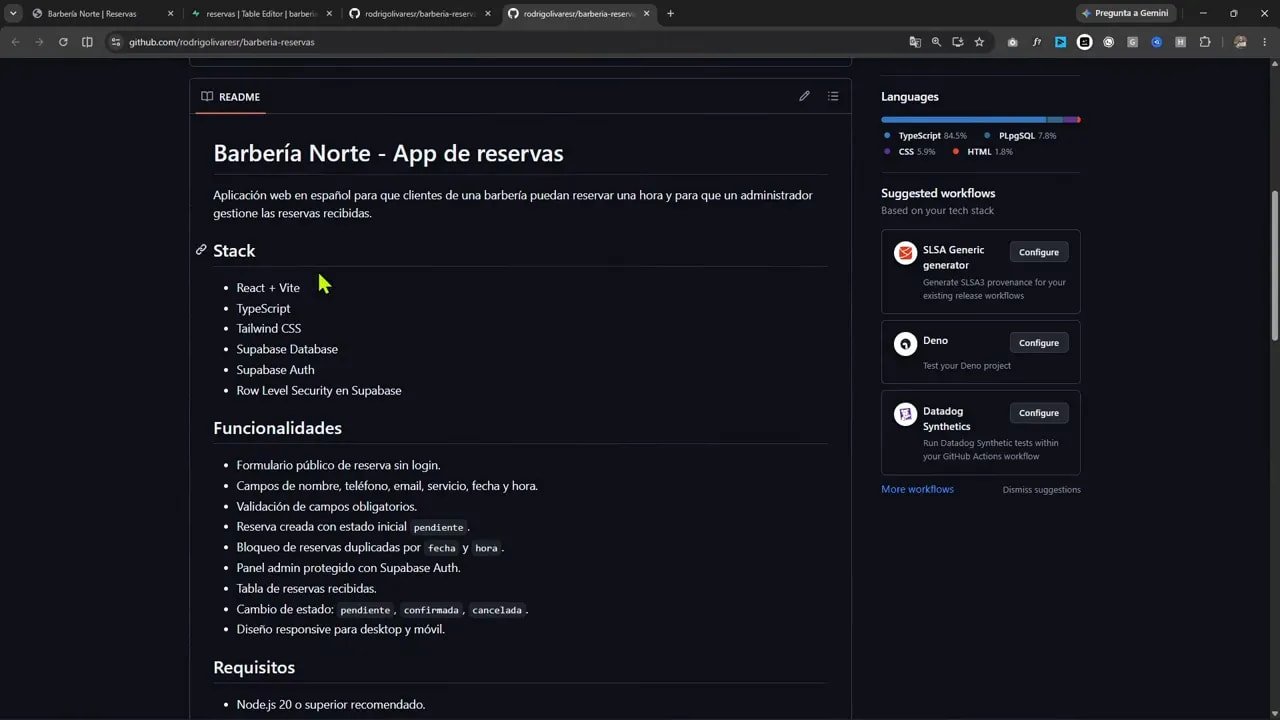1280x720 pixels.
Task: Go back with the browser back arrow
Action: click(x=15, y=42)
